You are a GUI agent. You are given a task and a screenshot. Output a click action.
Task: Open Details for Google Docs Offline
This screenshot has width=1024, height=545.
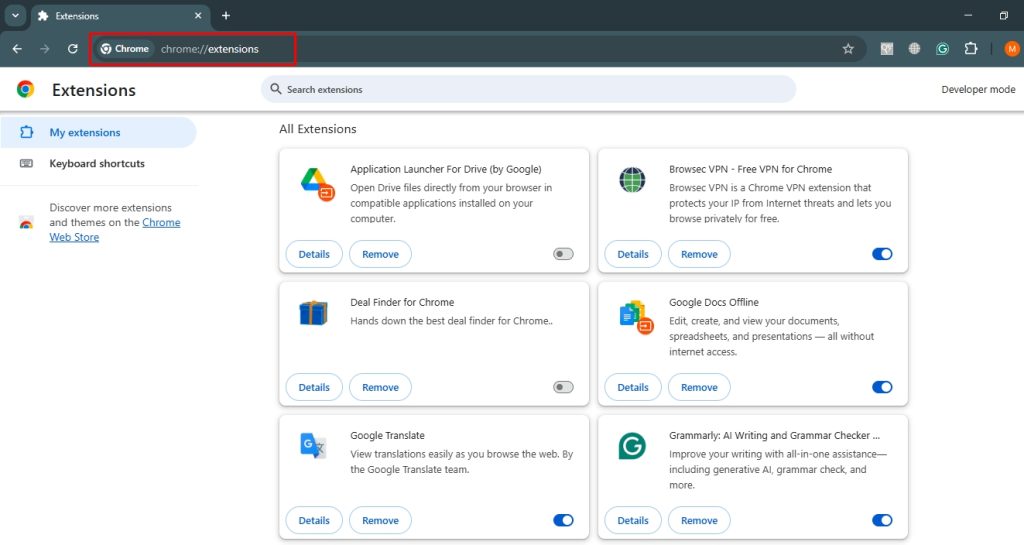tap(633, 387)
